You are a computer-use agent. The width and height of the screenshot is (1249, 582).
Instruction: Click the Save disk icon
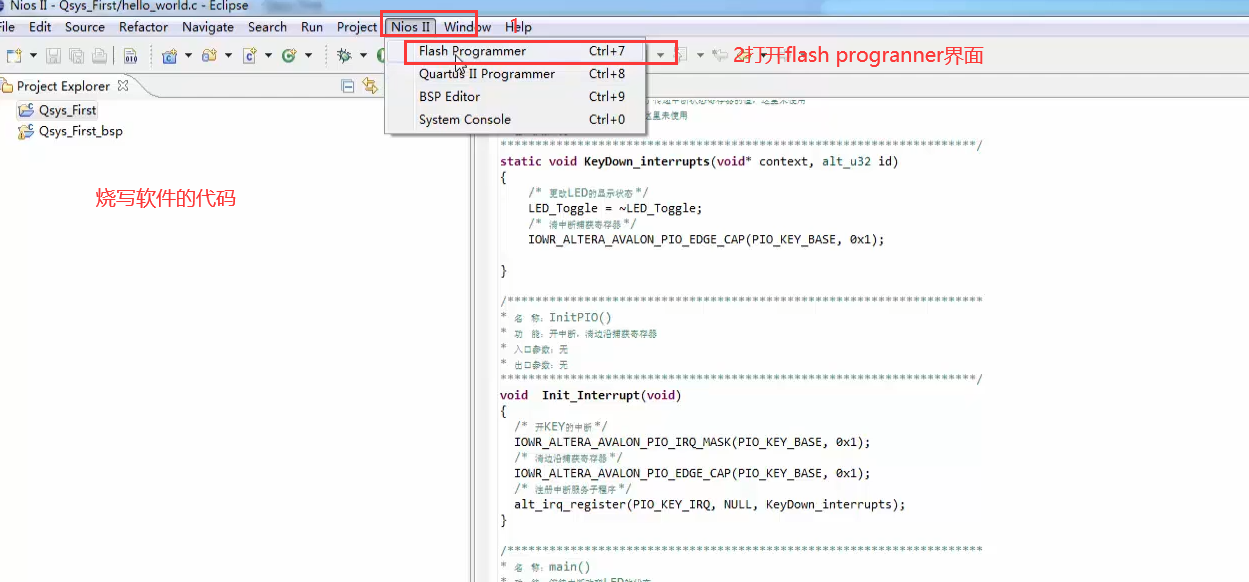(53, 55)
